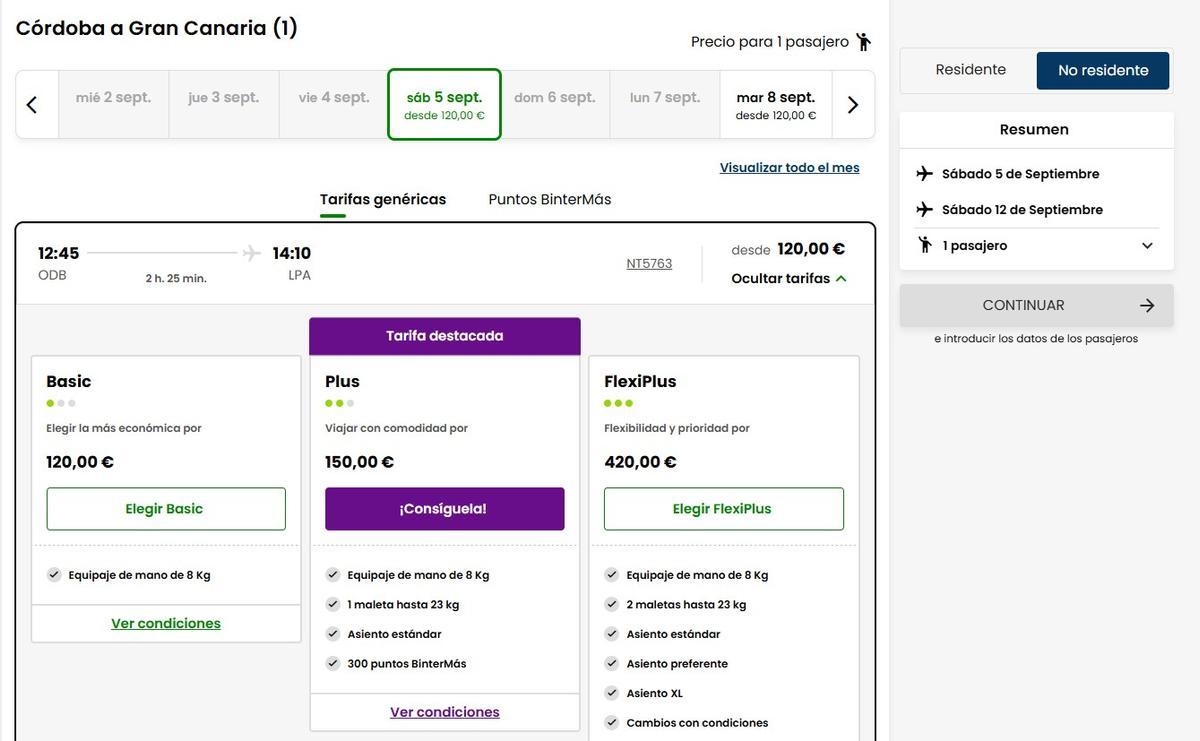This screenshot has height=741, width=1200.
Task: Select the No residente option
Action: tap(1103, 70)
